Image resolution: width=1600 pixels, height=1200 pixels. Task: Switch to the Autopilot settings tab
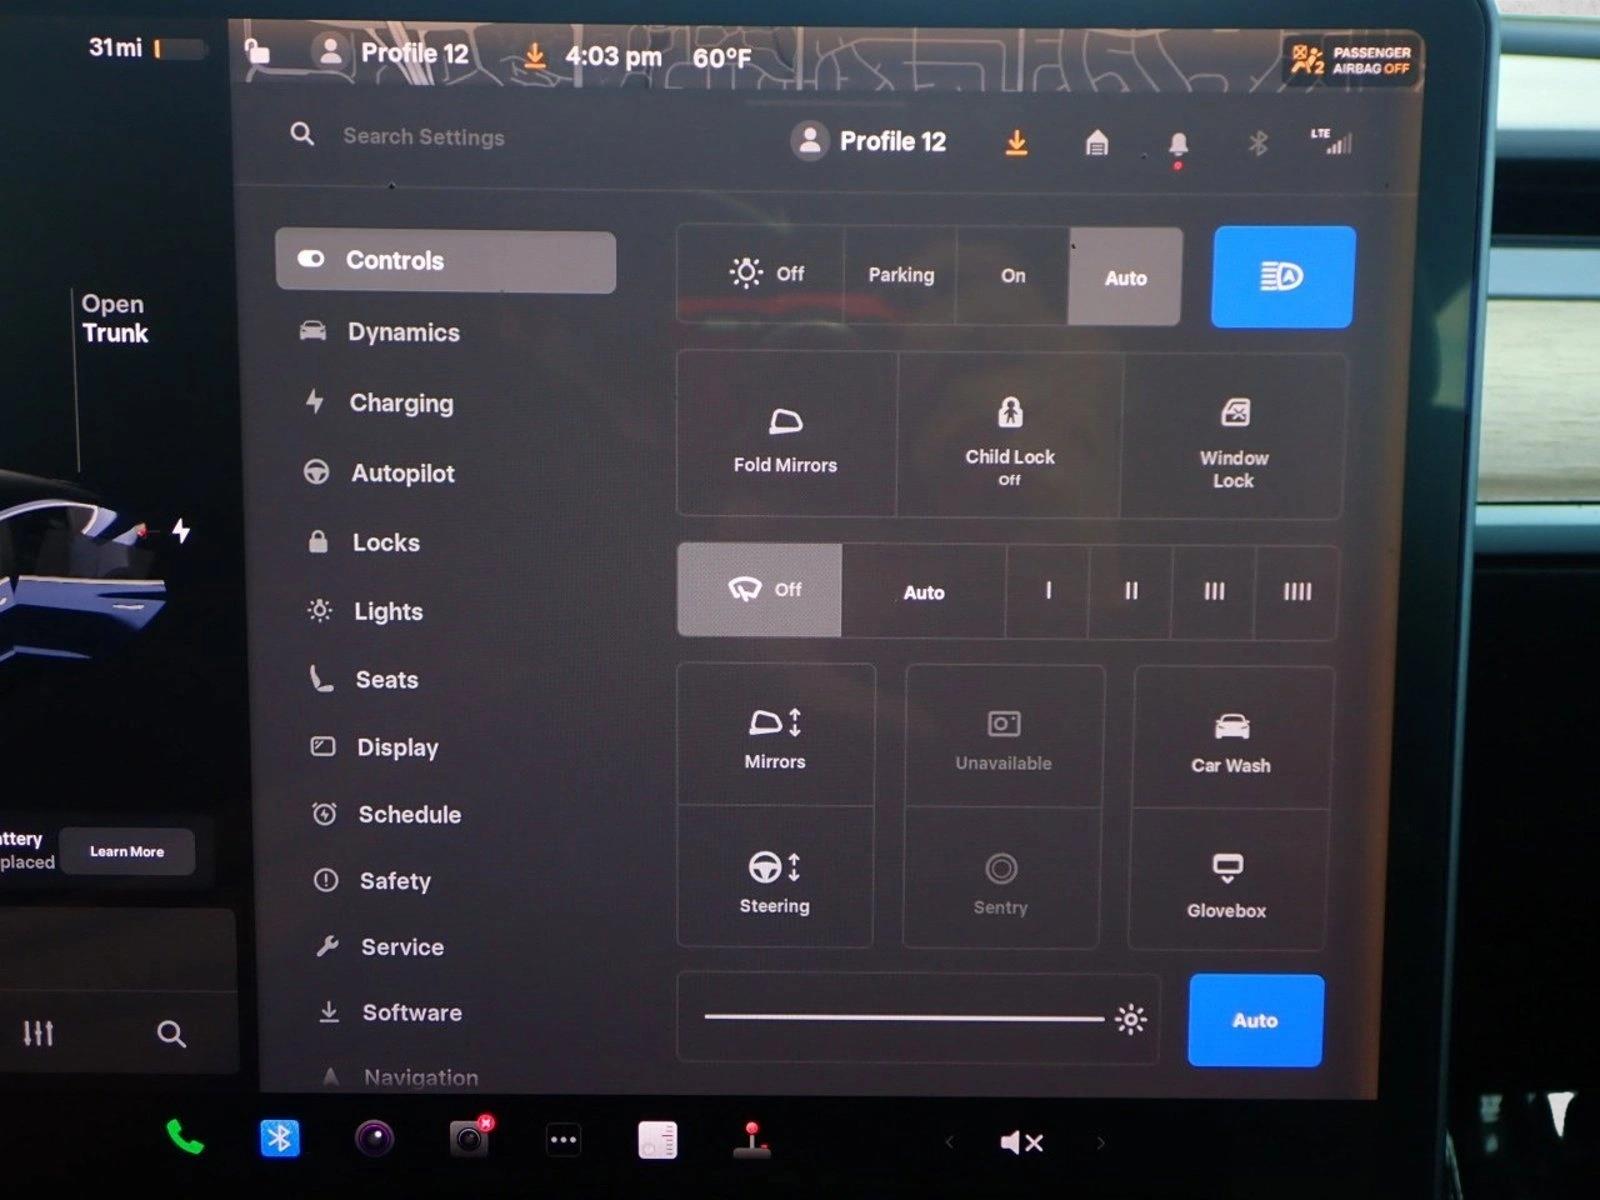pyautogui.click(x=402, y=473)
